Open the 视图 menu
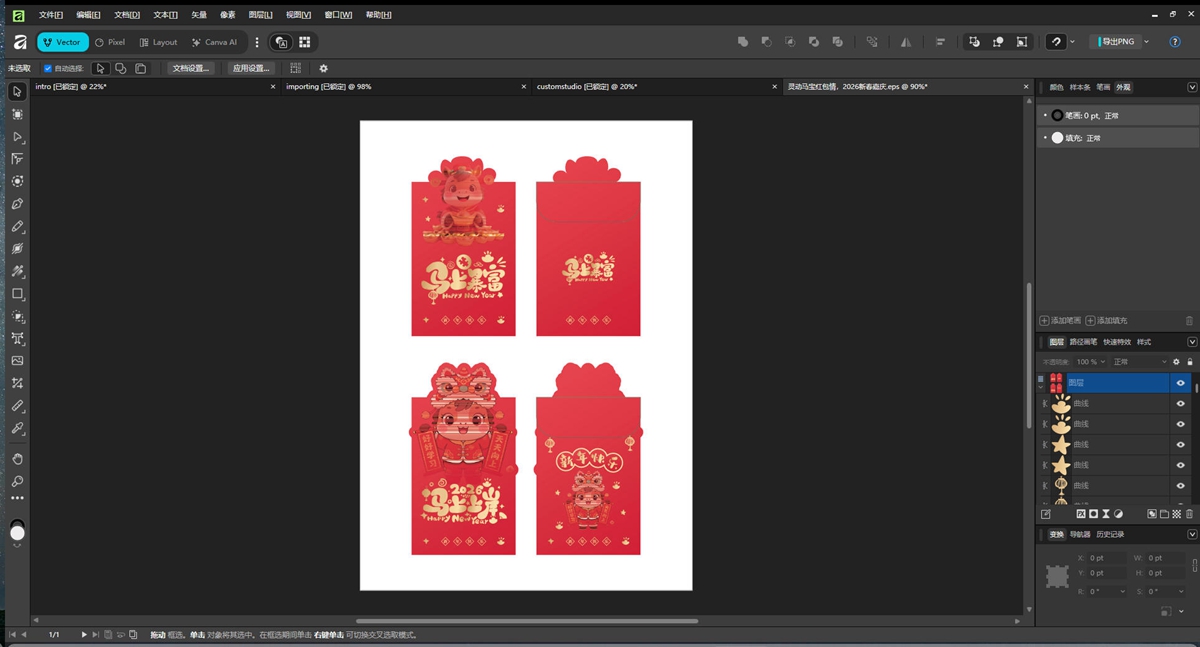1200x647 pixels. point(298,15)
